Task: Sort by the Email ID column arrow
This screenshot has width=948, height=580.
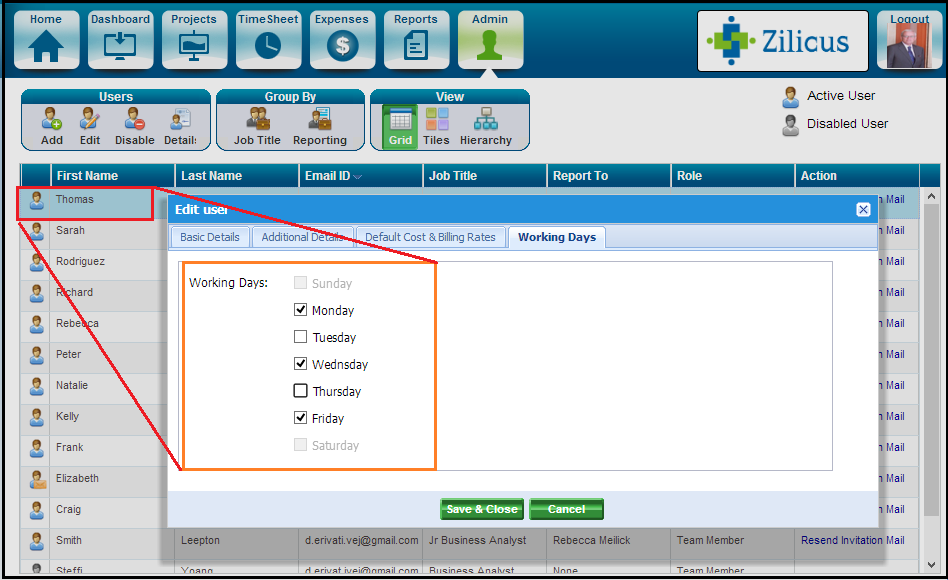Action: click(x=358, y=177)
